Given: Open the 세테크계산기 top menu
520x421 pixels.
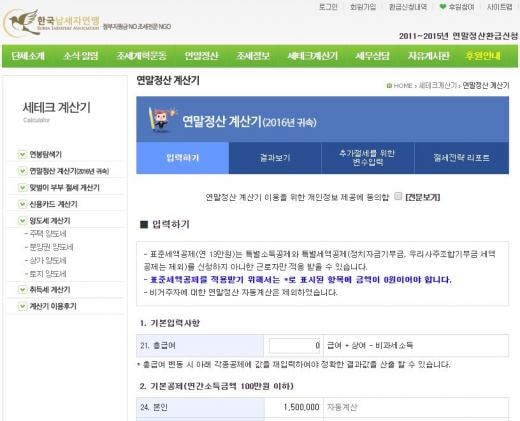Looking at the screenshot, I should [x=313, y=56].
